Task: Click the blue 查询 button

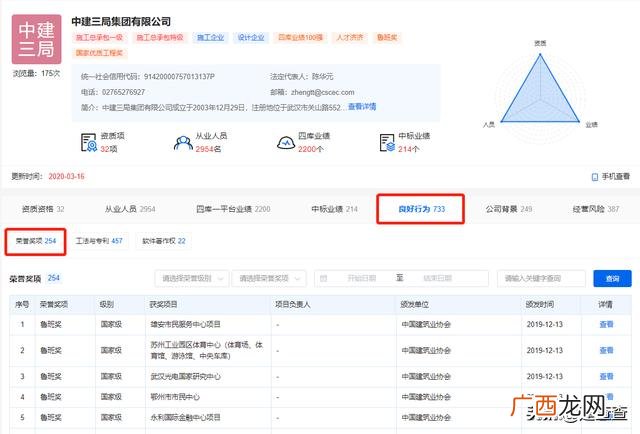Action: pos(612,278)
